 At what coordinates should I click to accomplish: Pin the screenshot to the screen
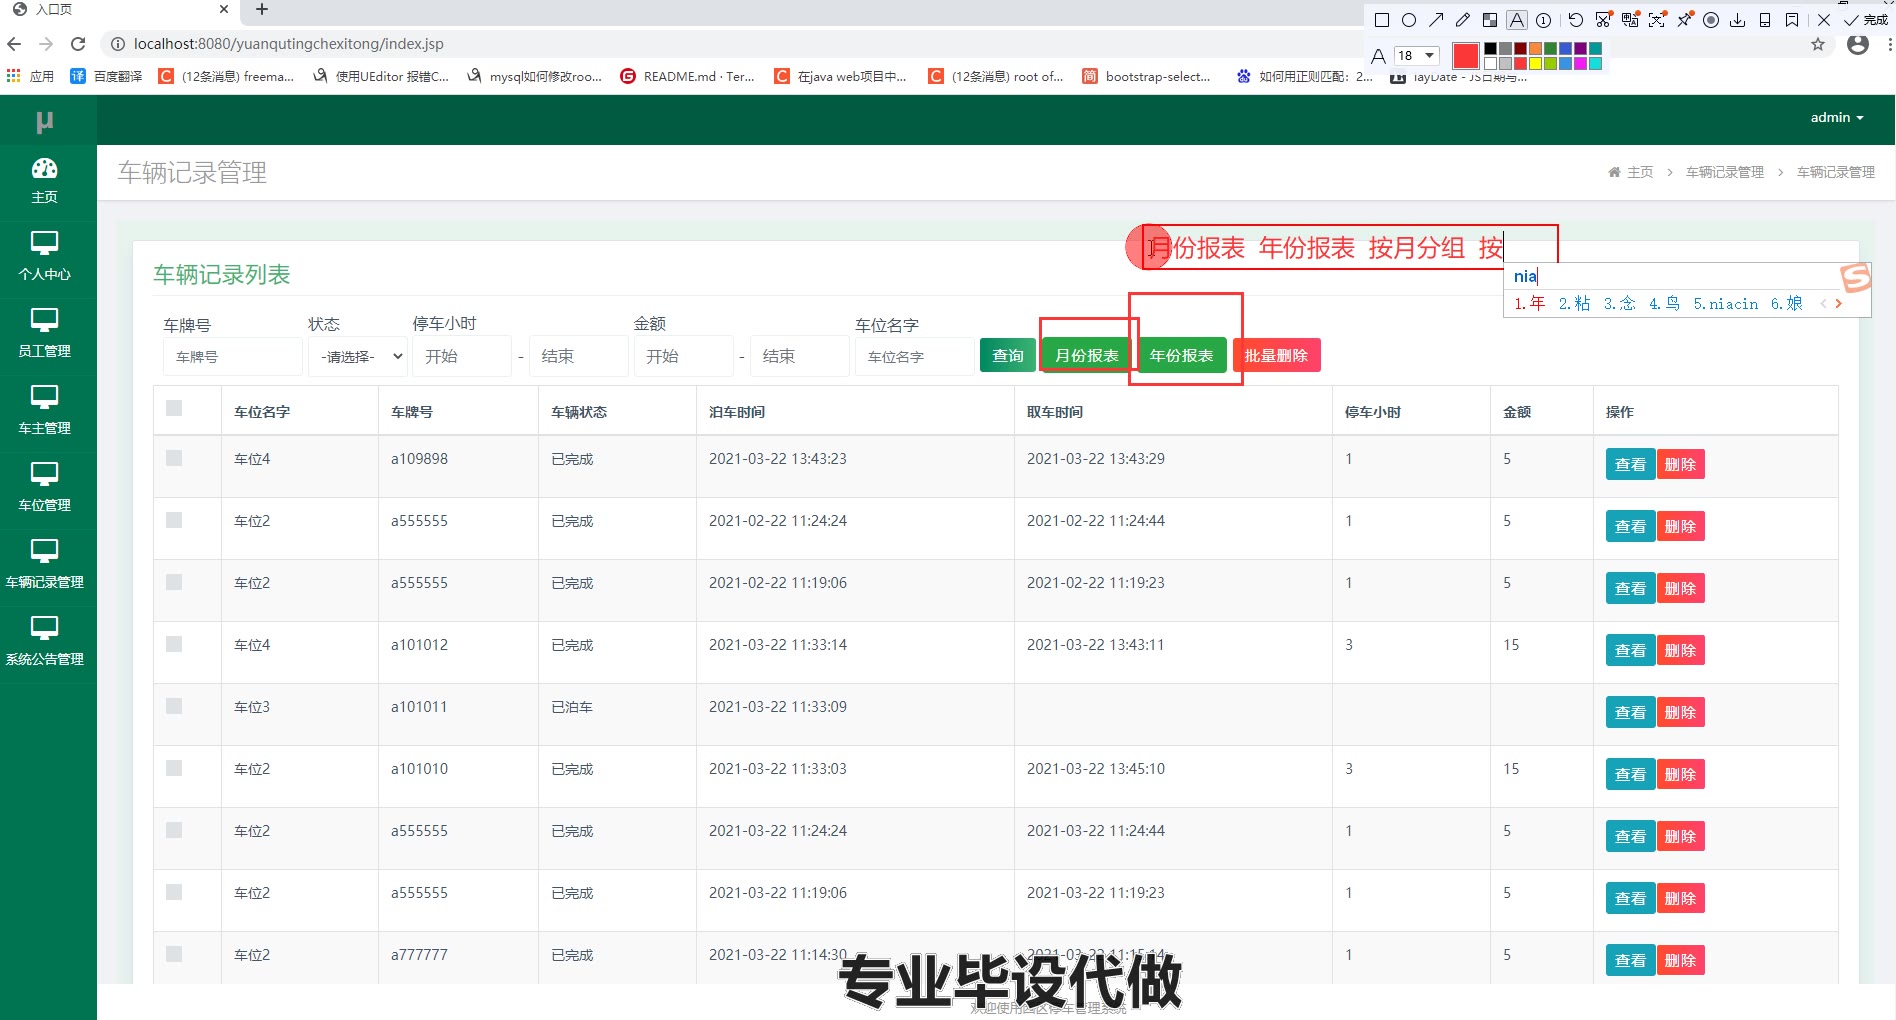(x=1685, y=20)
